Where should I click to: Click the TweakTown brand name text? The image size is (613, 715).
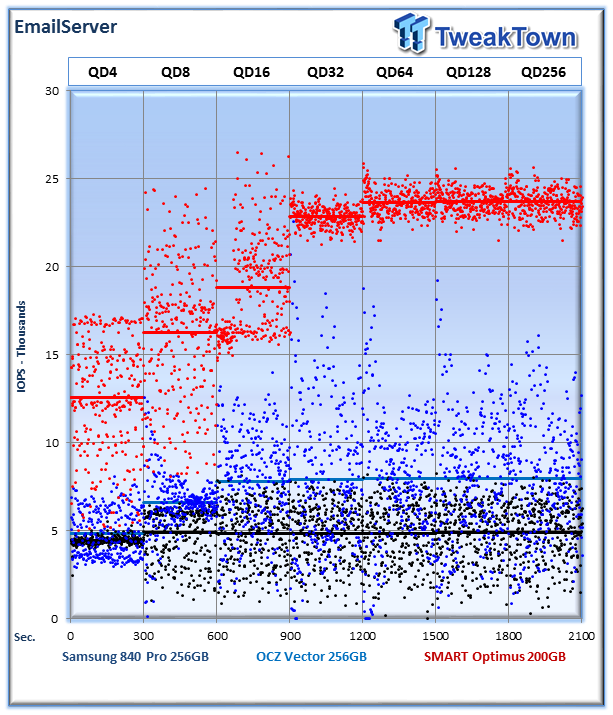click(505, 37)
